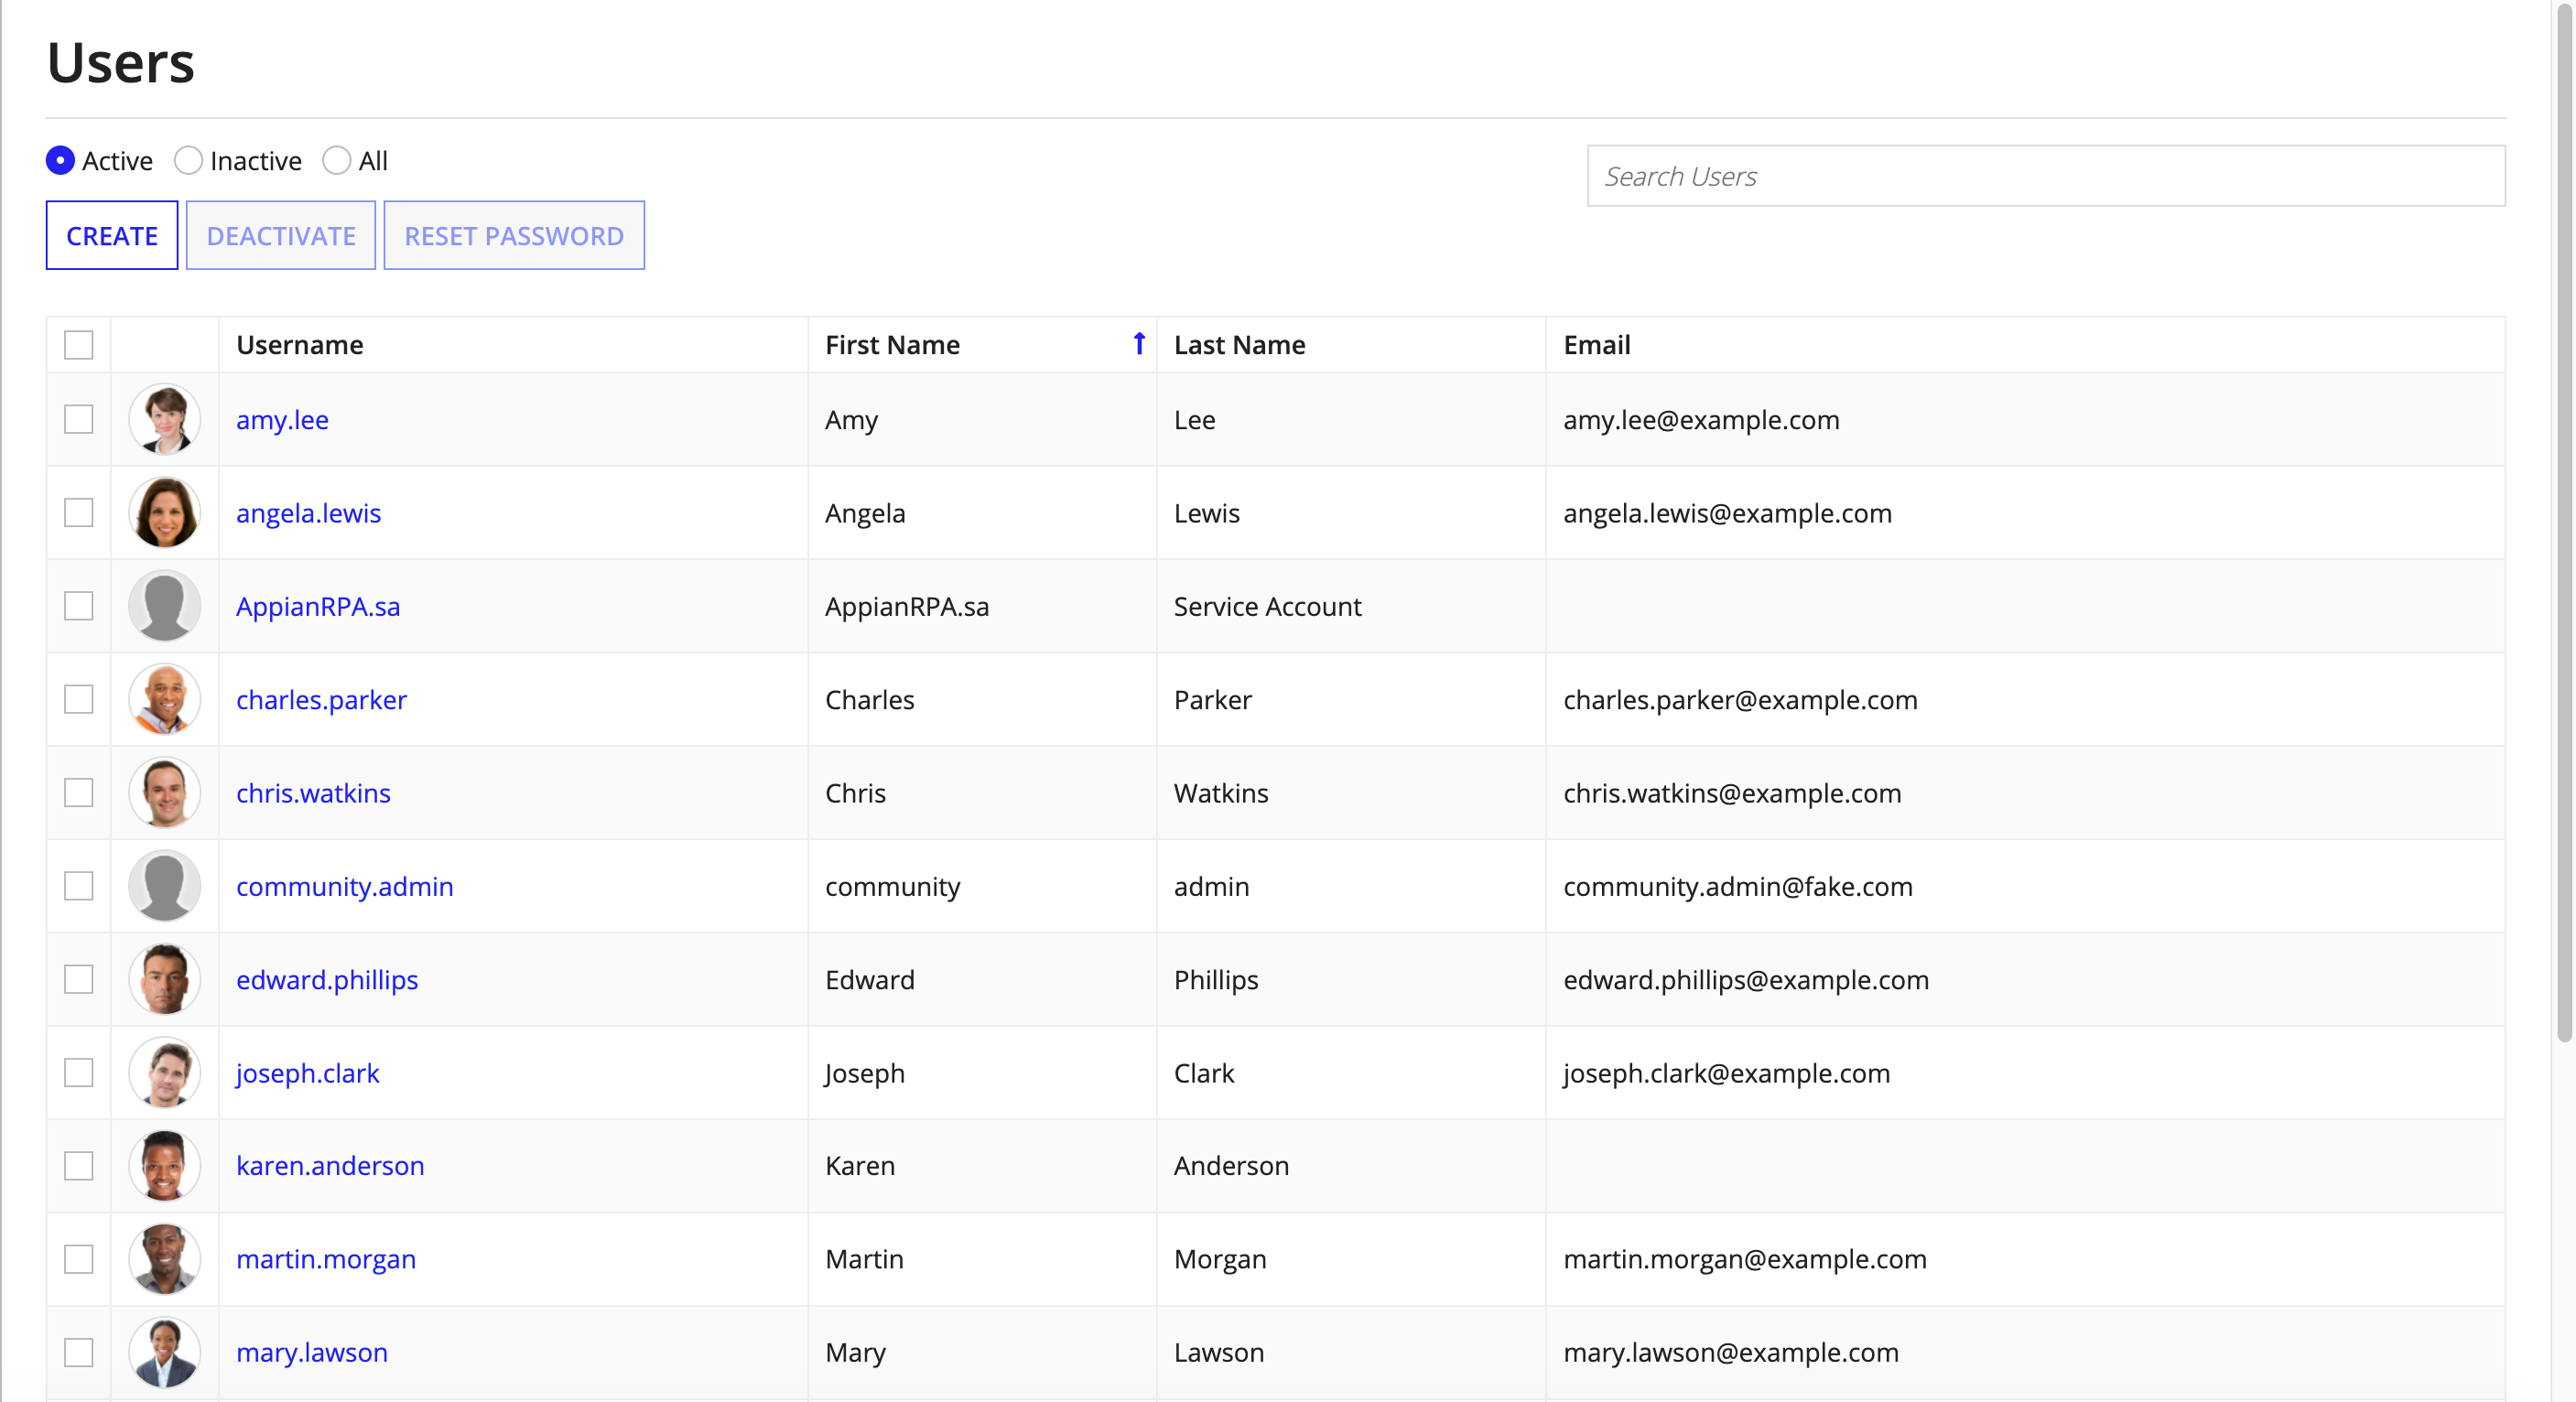
Task: Select the Inactive radio button
Action: click(187, 159)
